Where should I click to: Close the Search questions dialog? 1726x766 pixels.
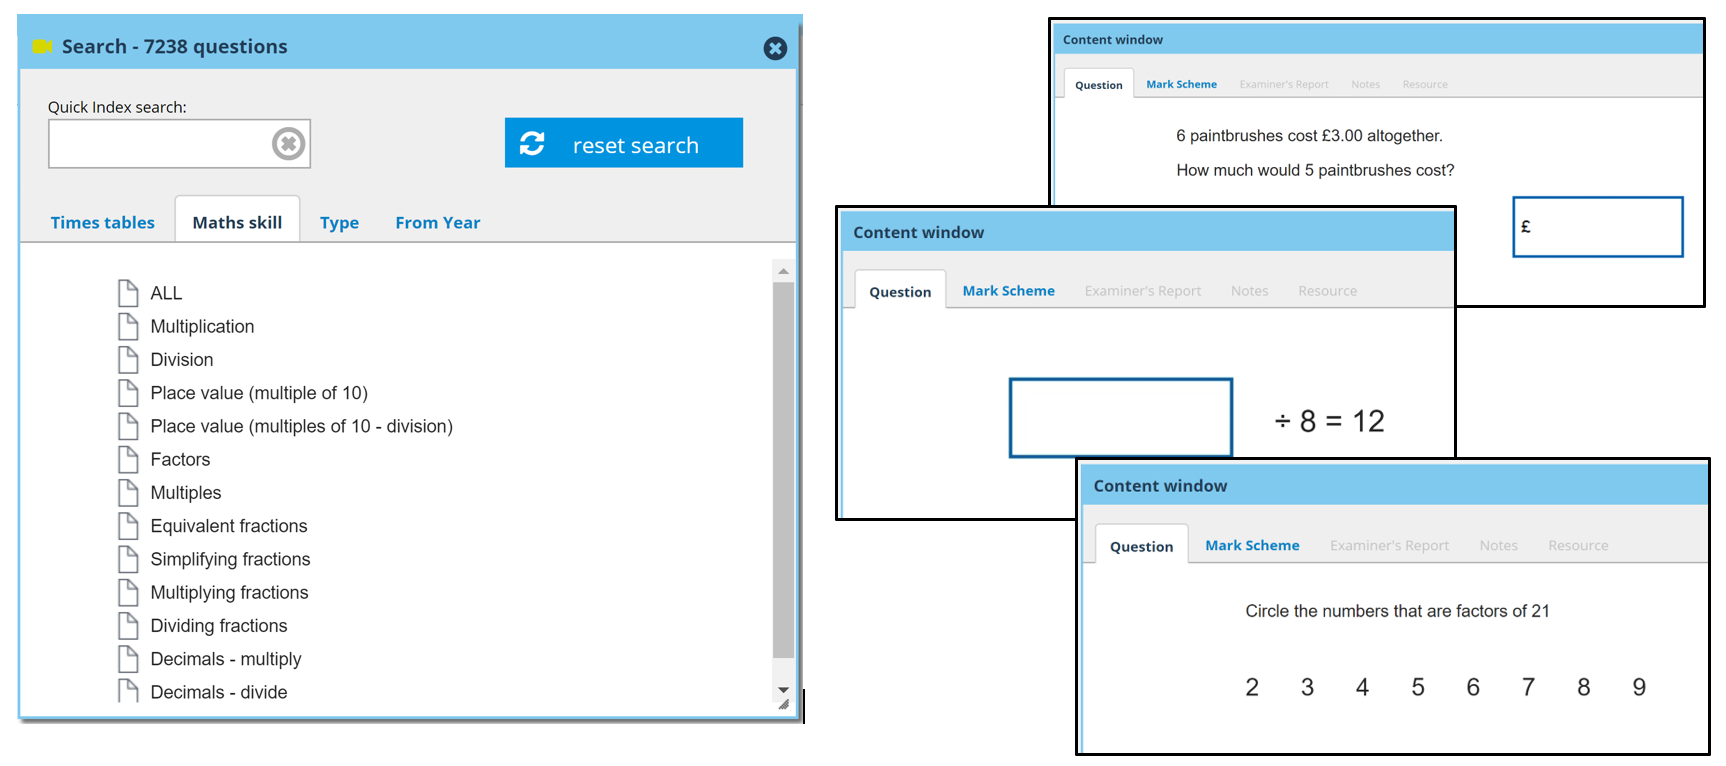click(775, 48)
